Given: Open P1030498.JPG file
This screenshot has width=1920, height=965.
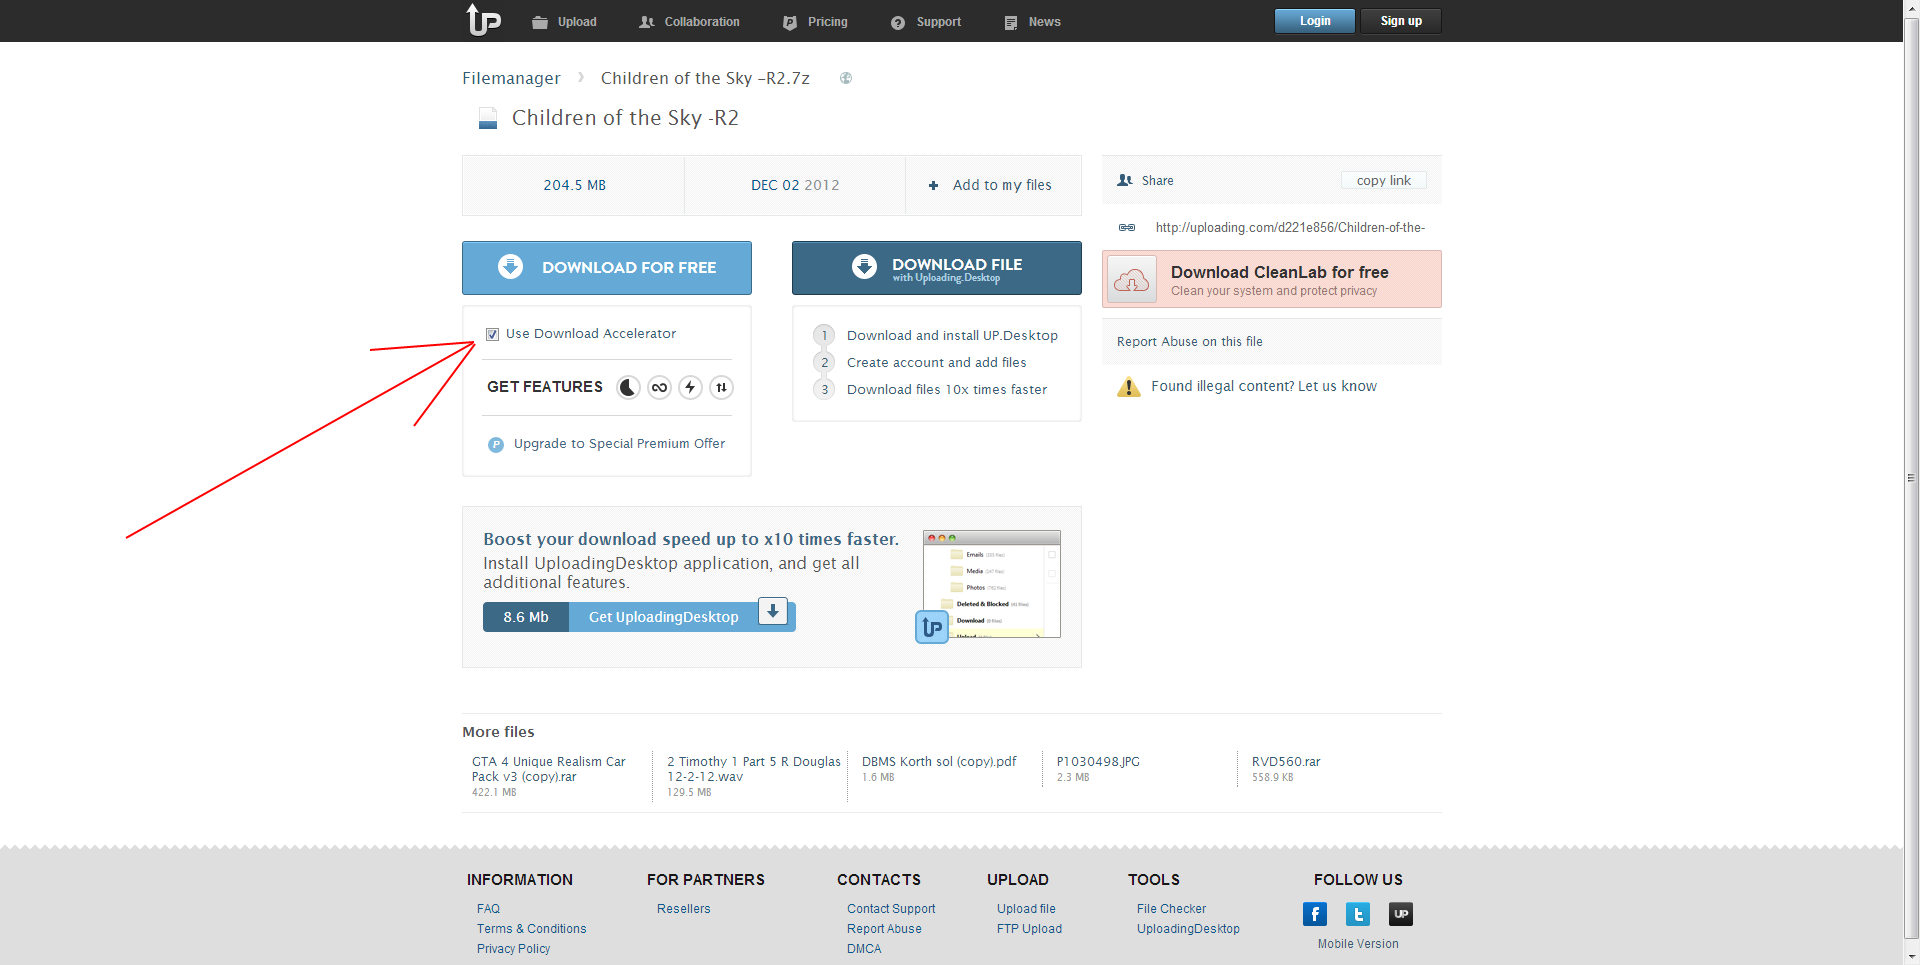Looking at the screenshot, I should (x=1098, y=762).
